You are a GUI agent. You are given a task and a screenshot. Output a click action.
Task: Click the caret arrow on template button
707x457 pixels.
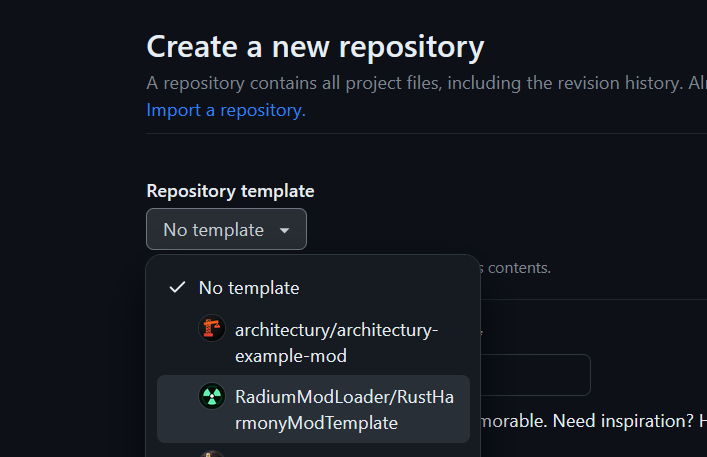click(x=285, y=231)
